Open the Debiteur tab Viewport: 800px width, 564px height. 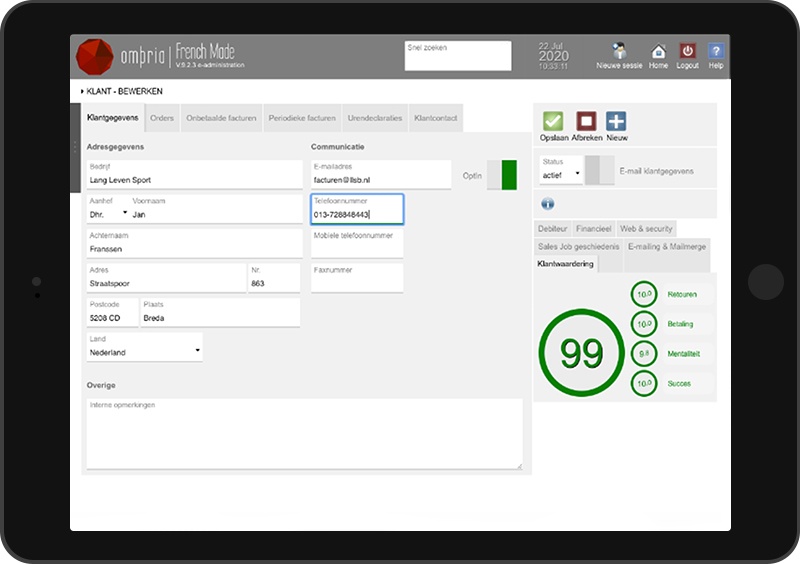click(553, 229)
